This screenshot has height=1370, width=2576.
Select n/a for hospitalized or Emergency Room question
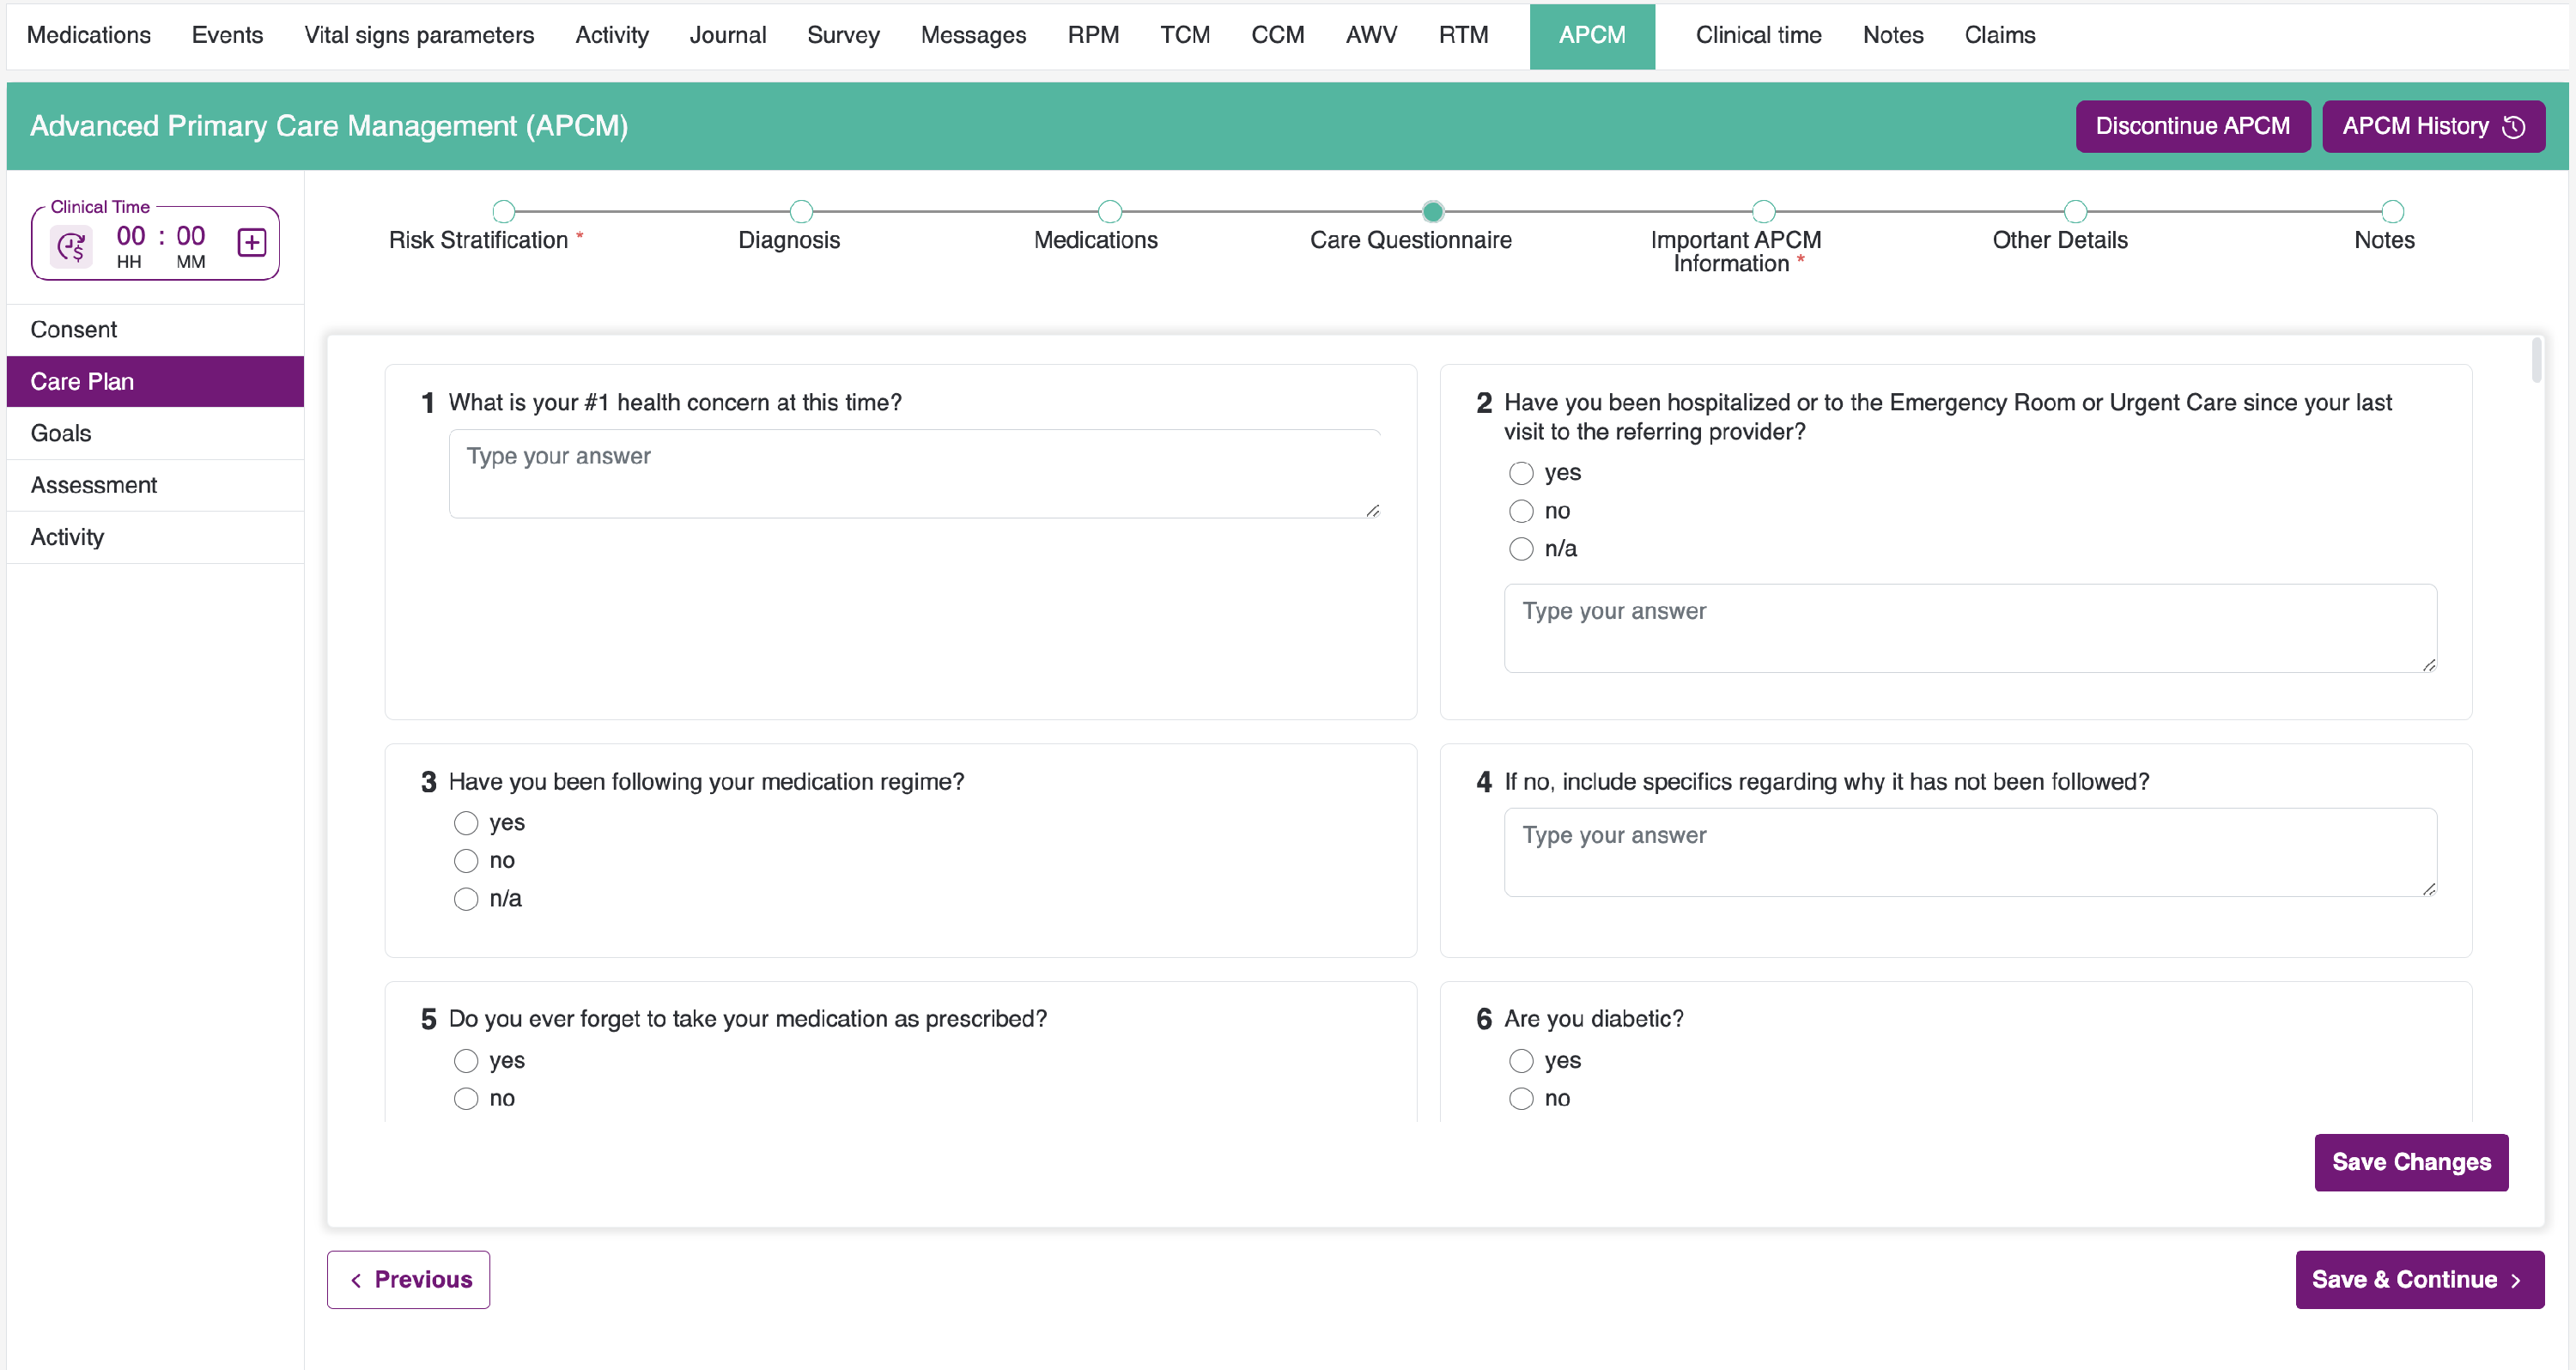pos(1521,549)
